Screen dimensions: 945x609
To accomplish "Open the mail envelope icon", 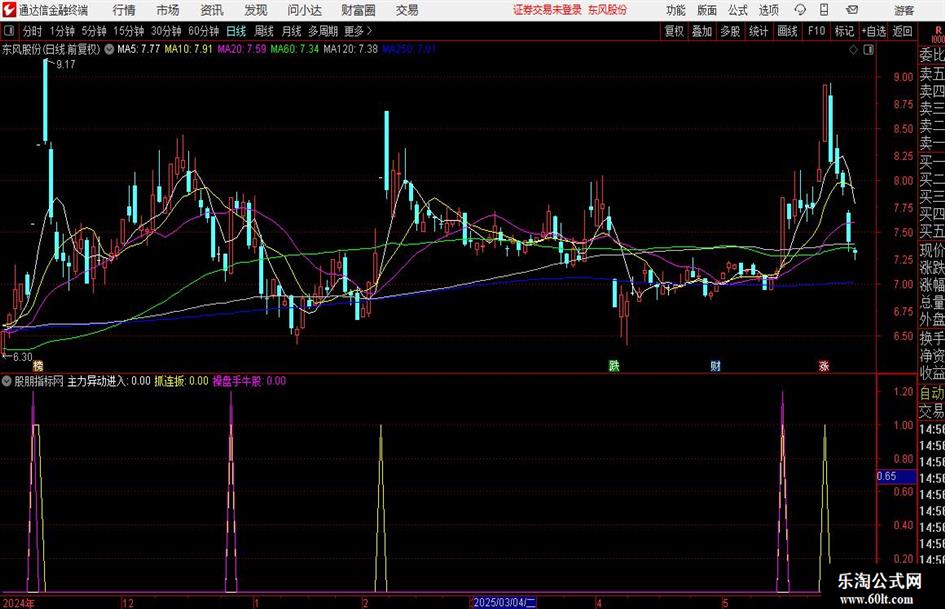I will (x=852, y=10).
